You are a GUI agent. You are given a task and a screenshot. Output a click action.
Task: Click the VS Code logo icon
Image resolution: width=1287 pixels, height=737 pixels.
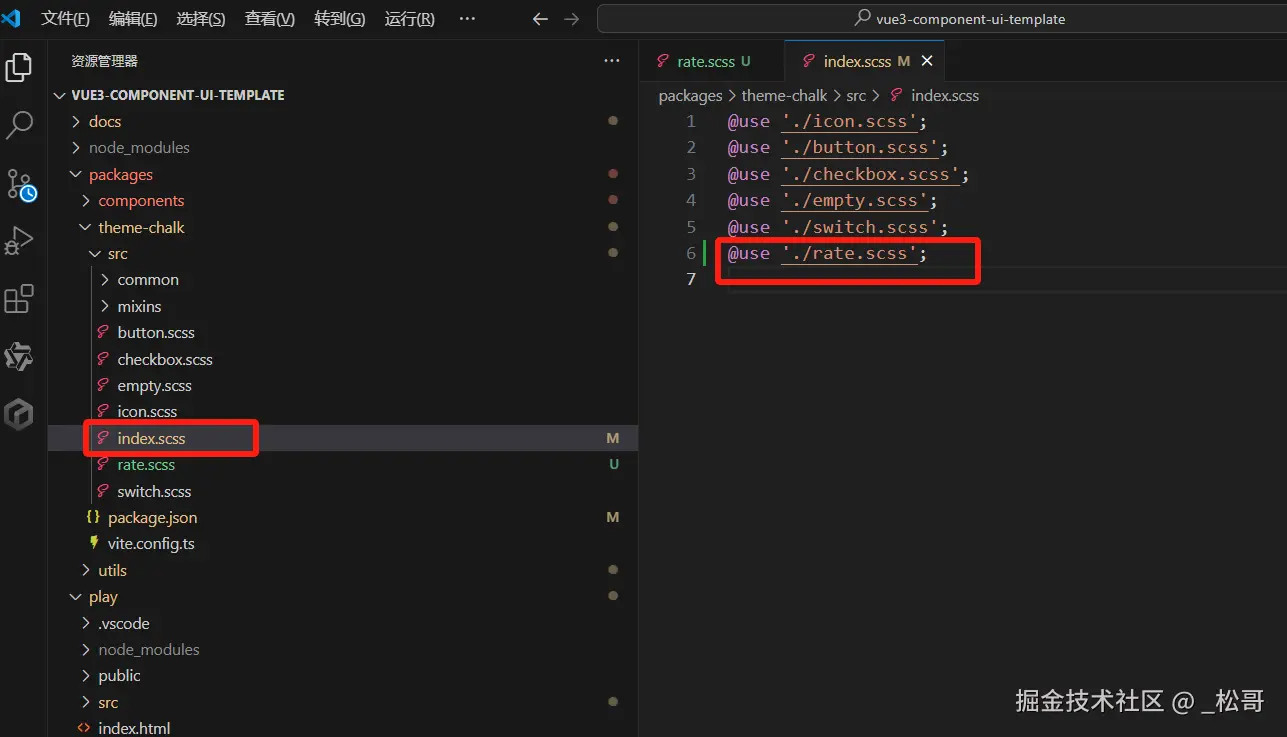coord(12,18)
